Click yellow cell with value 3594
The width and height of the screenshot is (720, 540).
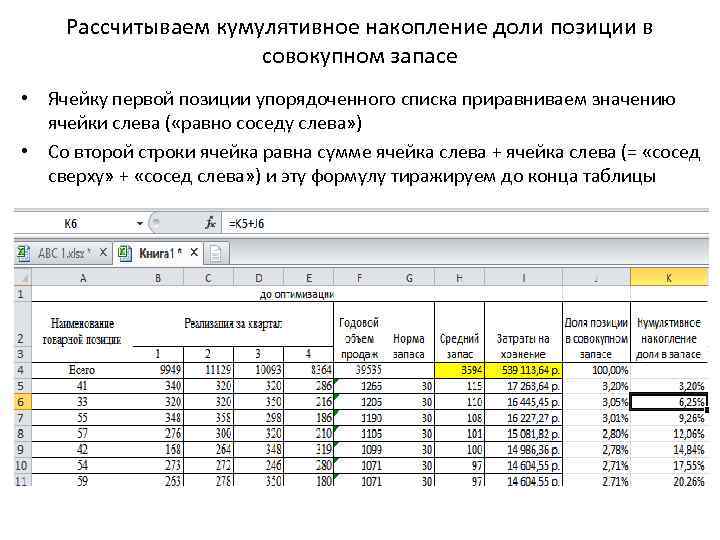(459, 370)
